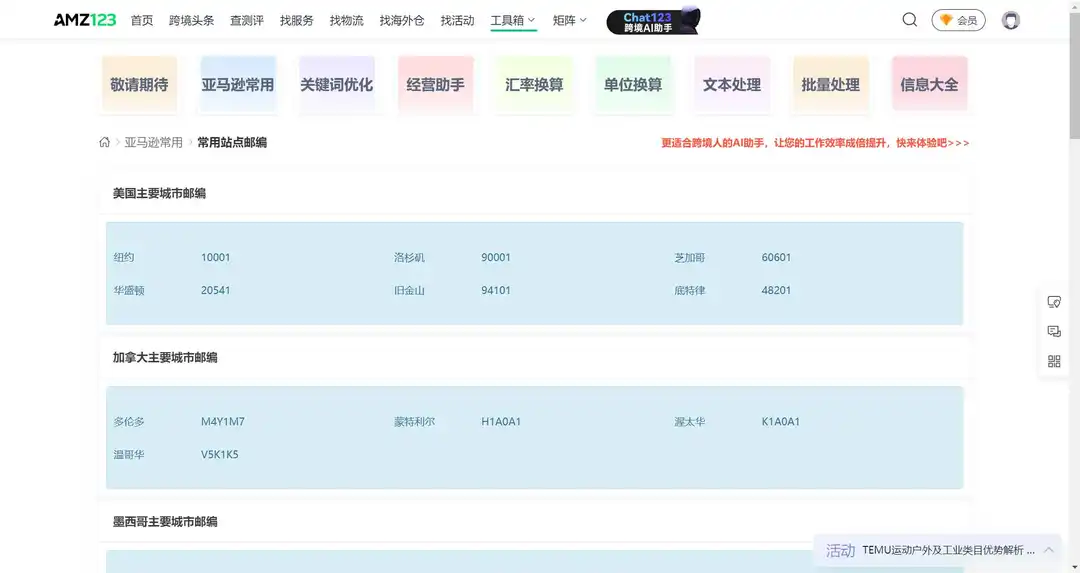Select the 敬请期待 category card
The width and height of the screenshot is (1080, 573).
point(139,84)
